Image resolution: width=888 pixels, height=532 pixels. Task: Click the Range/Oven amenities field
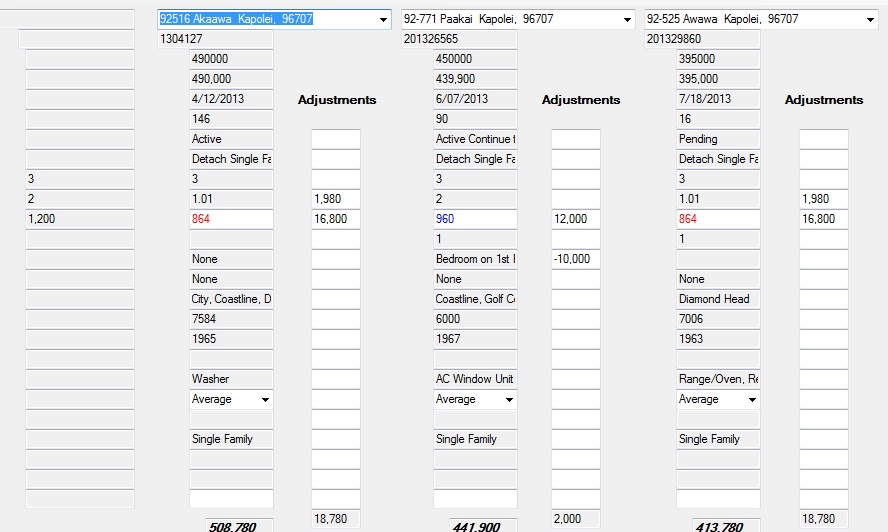tap(718, 379)
